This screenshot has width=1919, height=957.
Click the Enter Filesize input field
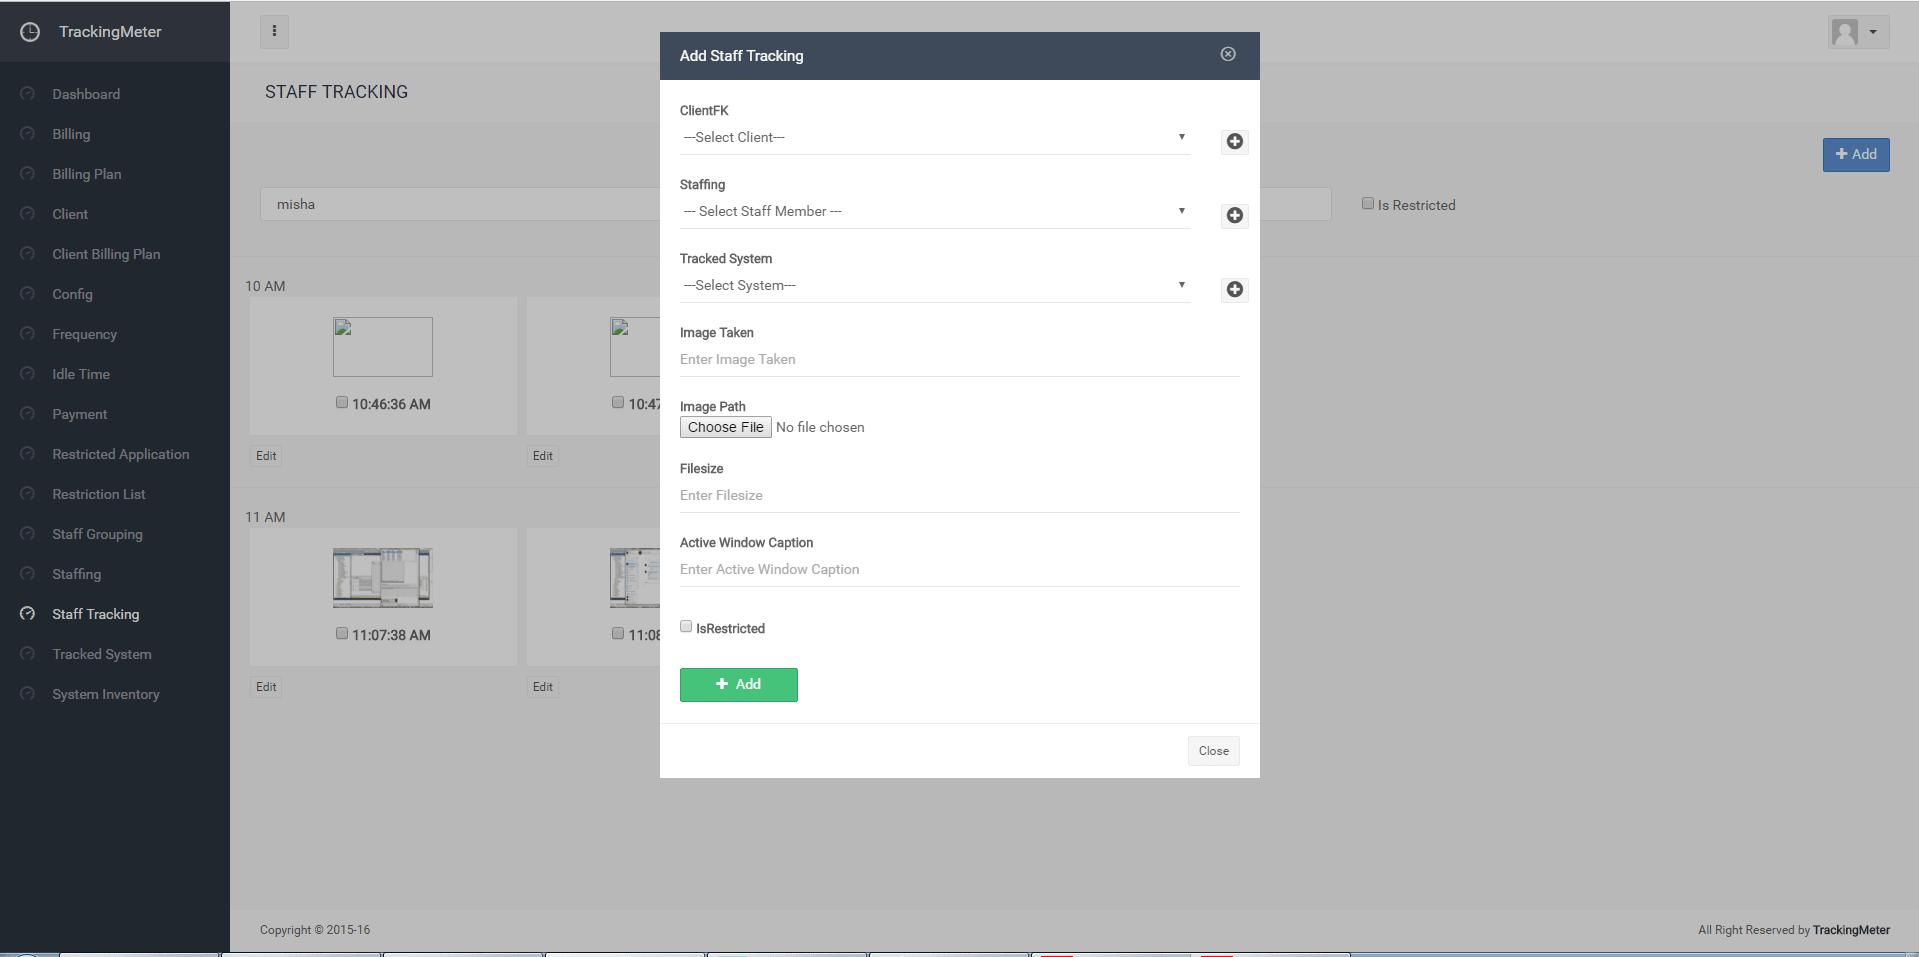point(958,496)
